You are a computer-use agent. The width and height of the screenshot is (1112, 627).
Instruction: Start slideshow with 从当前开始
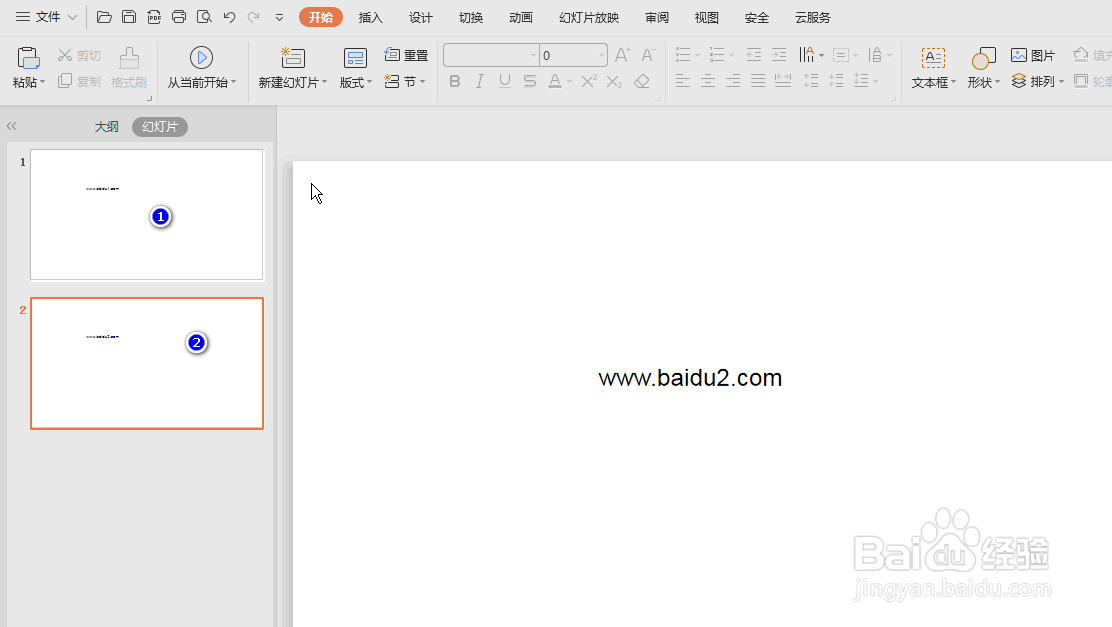(201, 68)
